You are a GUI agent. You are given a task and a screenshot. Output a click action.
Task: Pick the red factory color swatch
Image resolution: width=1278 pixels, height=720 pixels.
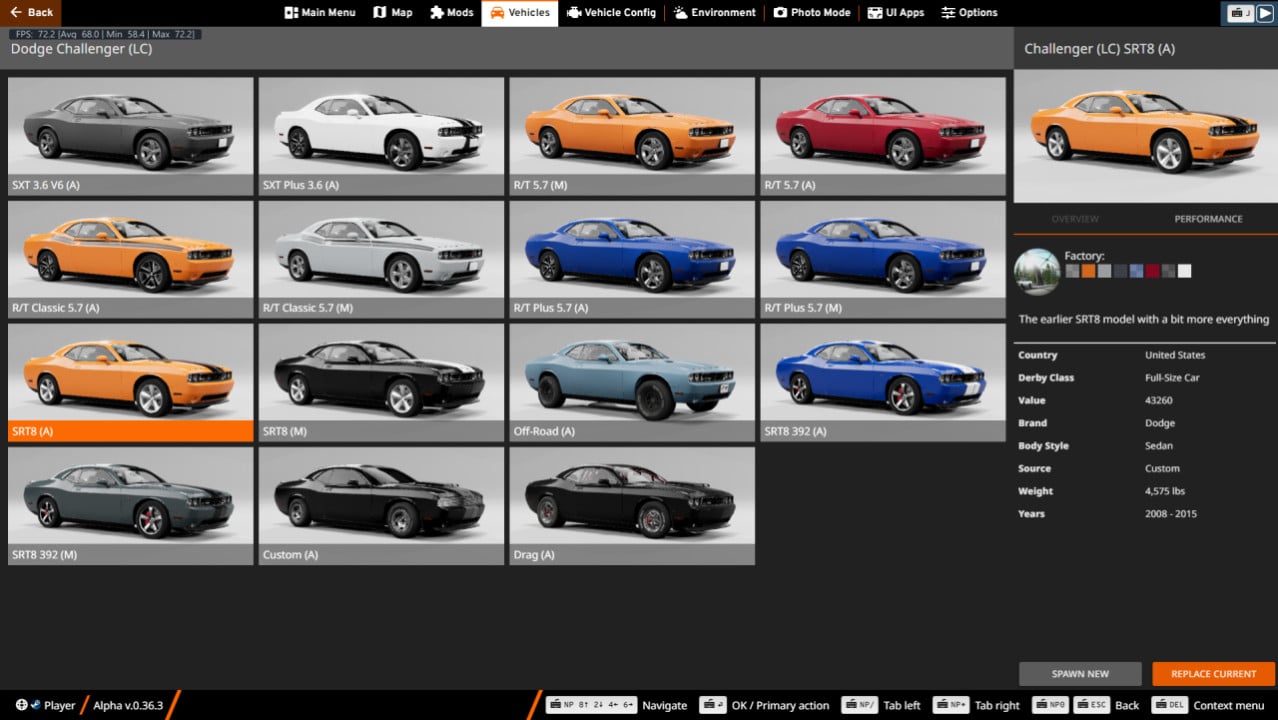point(1152,271)
